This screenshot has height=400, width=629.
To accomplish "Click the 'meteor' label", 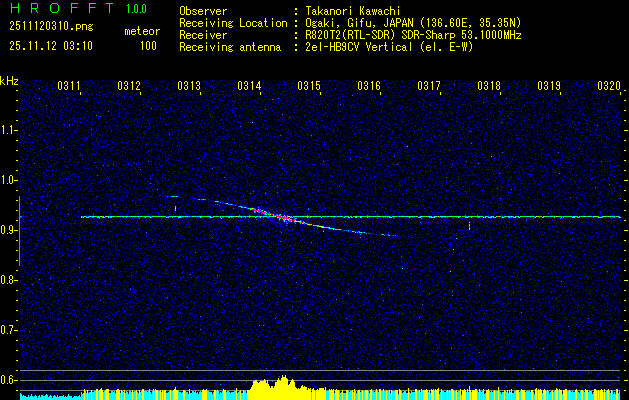I will pos(142,31).
